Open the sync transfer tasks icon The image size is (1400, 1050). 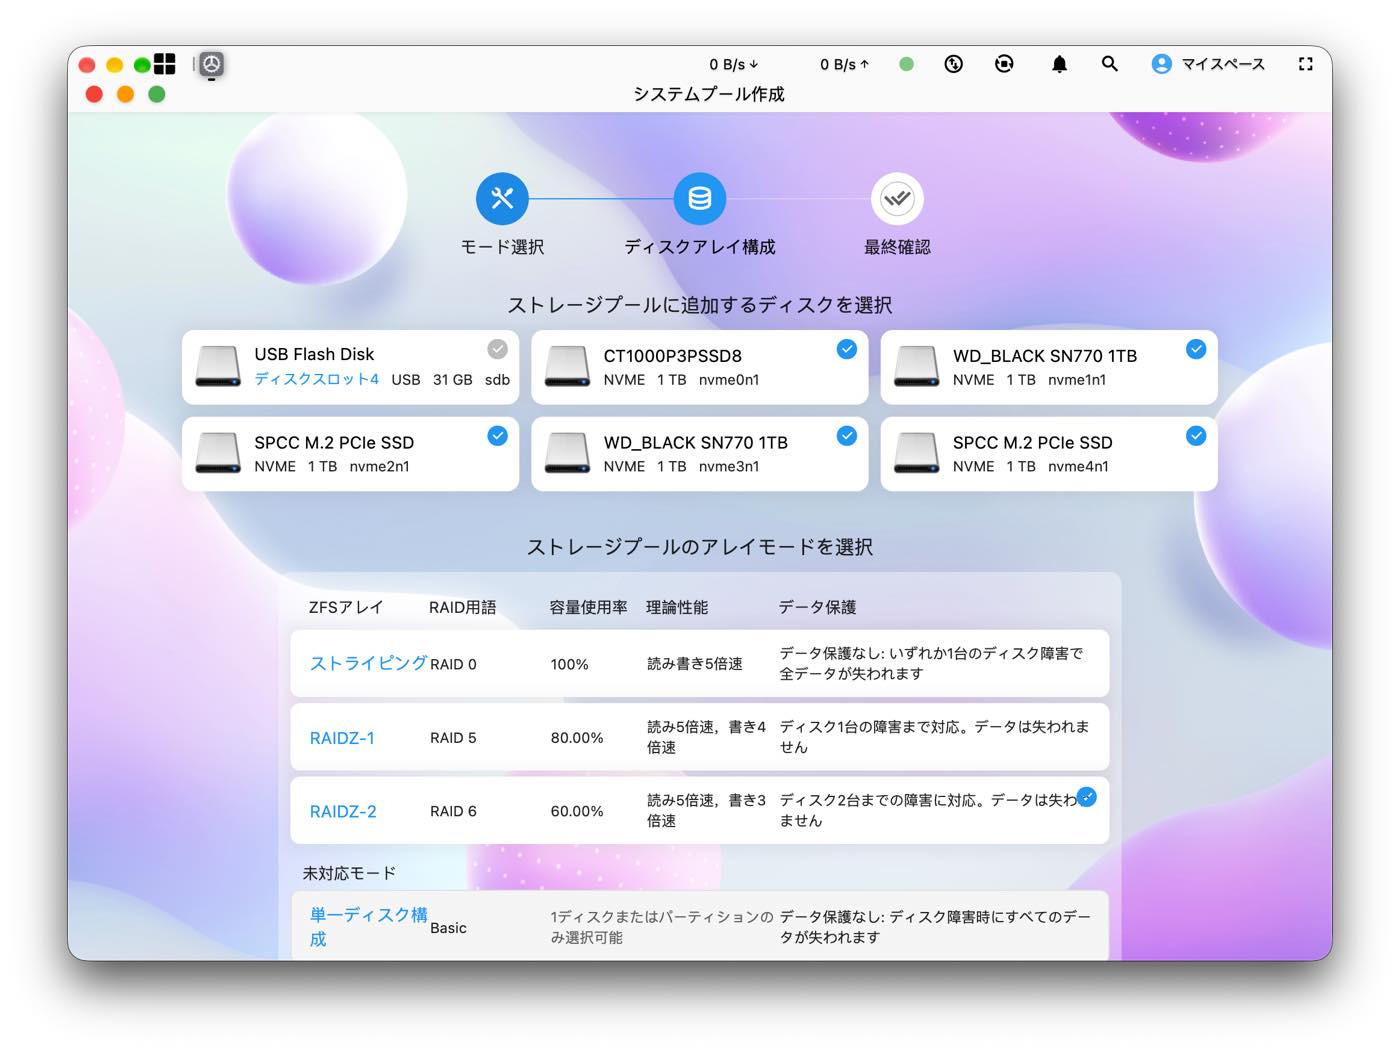coord(954,64)
